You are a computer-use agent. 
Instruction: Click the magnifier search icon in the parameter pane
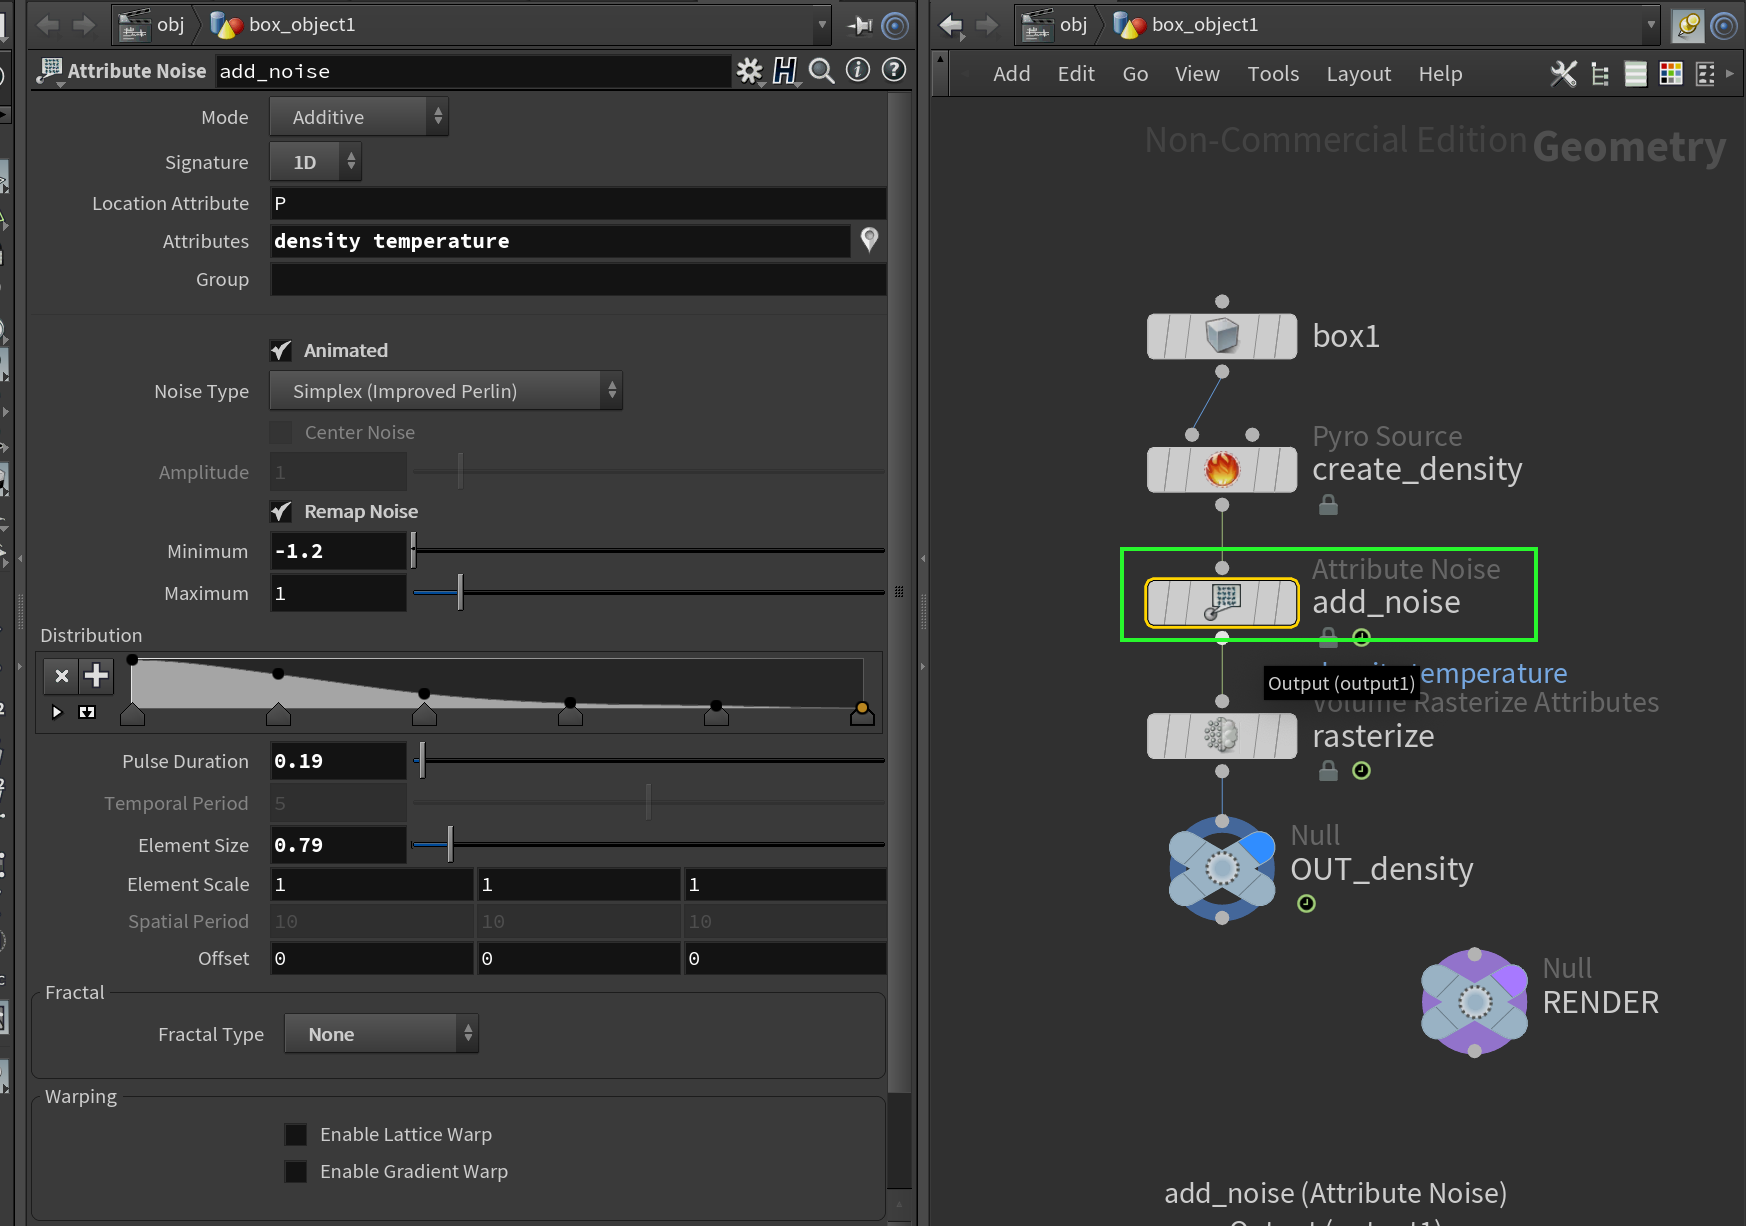tap(821, 71)
